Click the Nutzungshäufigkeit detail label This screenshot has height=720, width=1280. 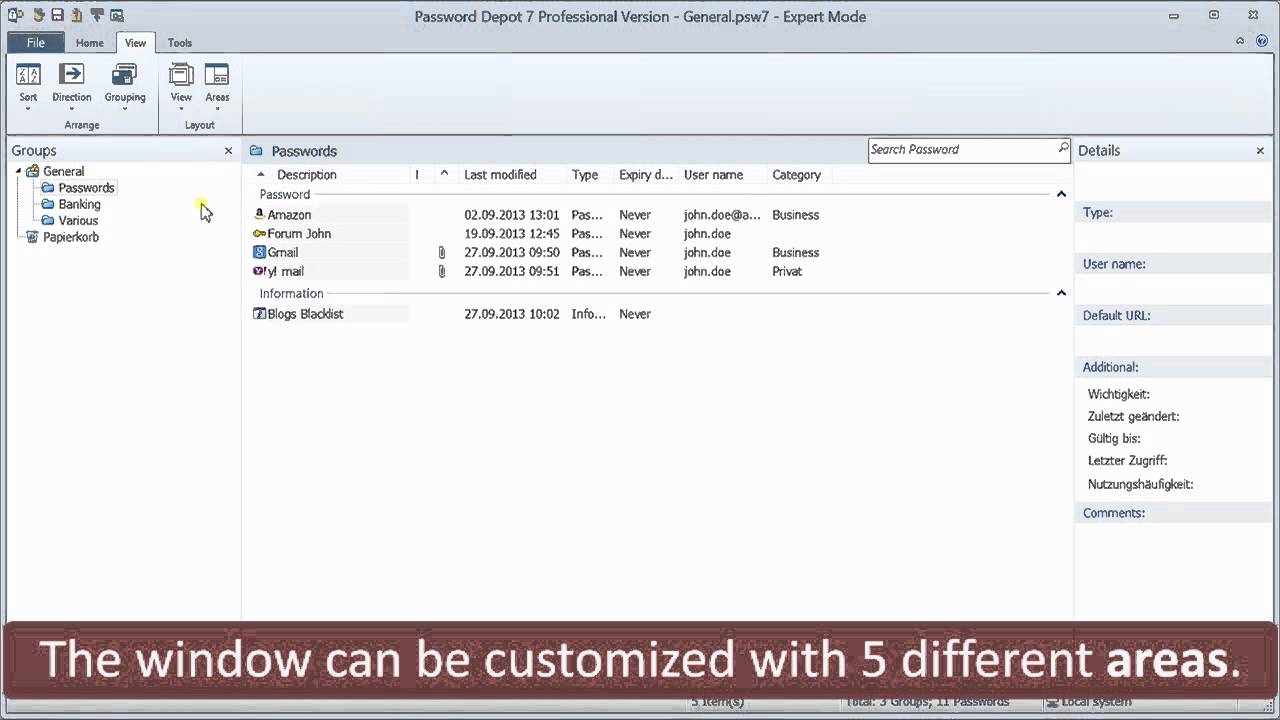(x=1141, y=485)
